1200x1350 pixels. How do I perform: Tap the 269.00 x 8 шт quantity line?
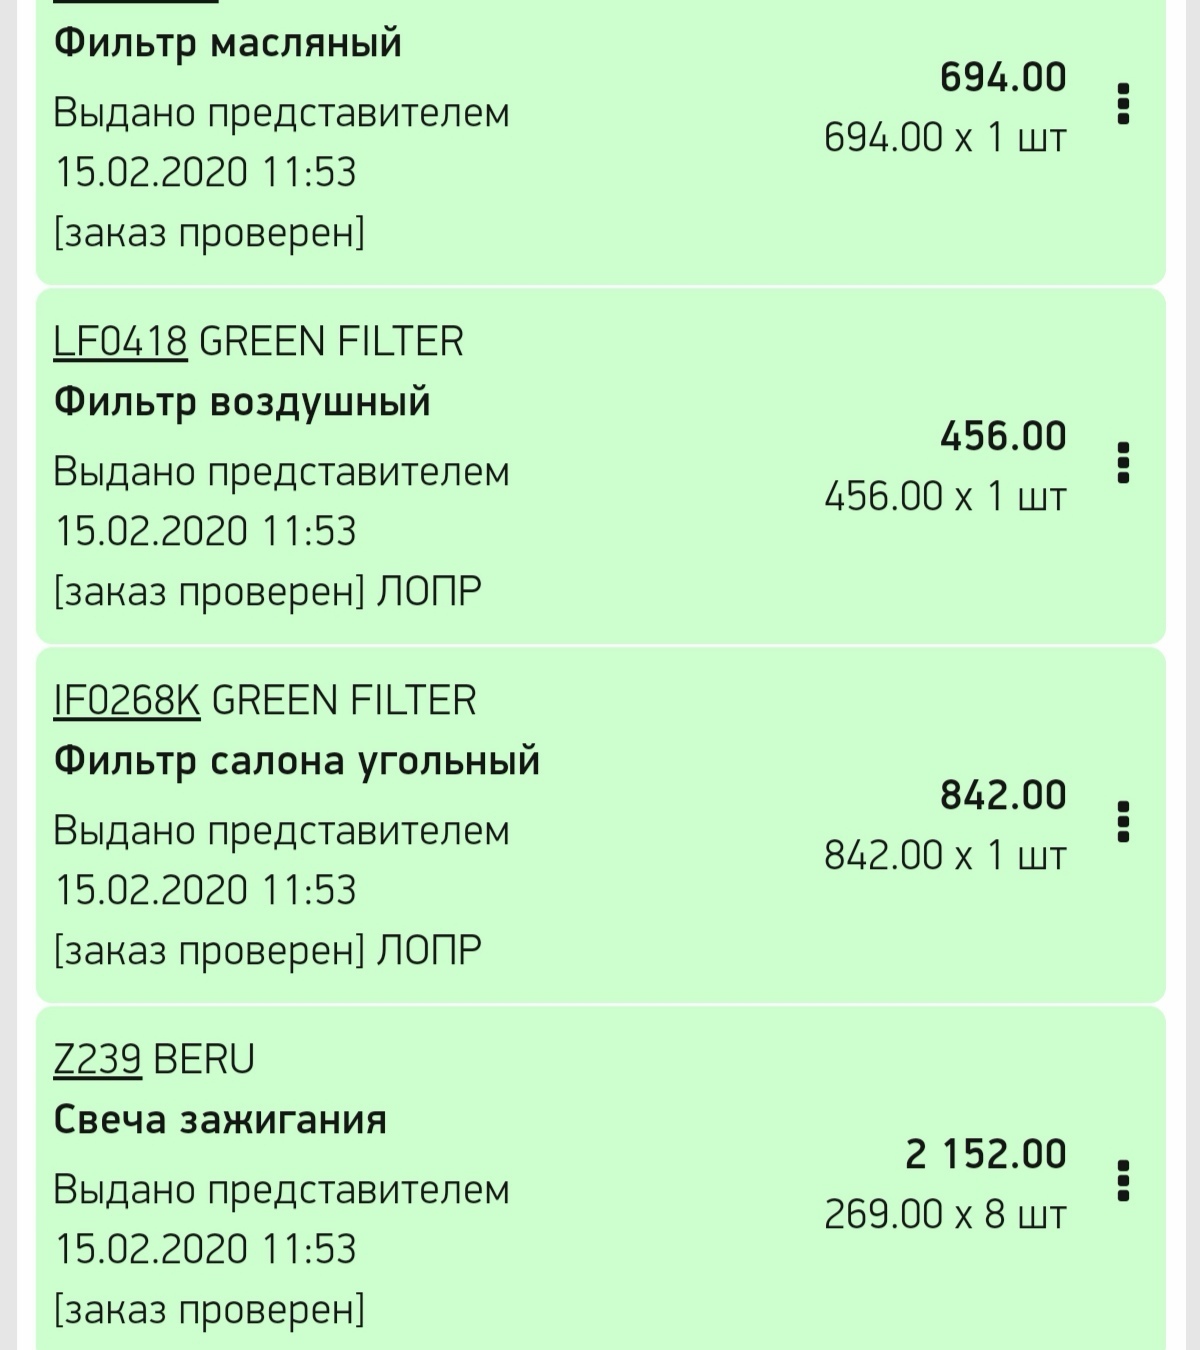946,1215
